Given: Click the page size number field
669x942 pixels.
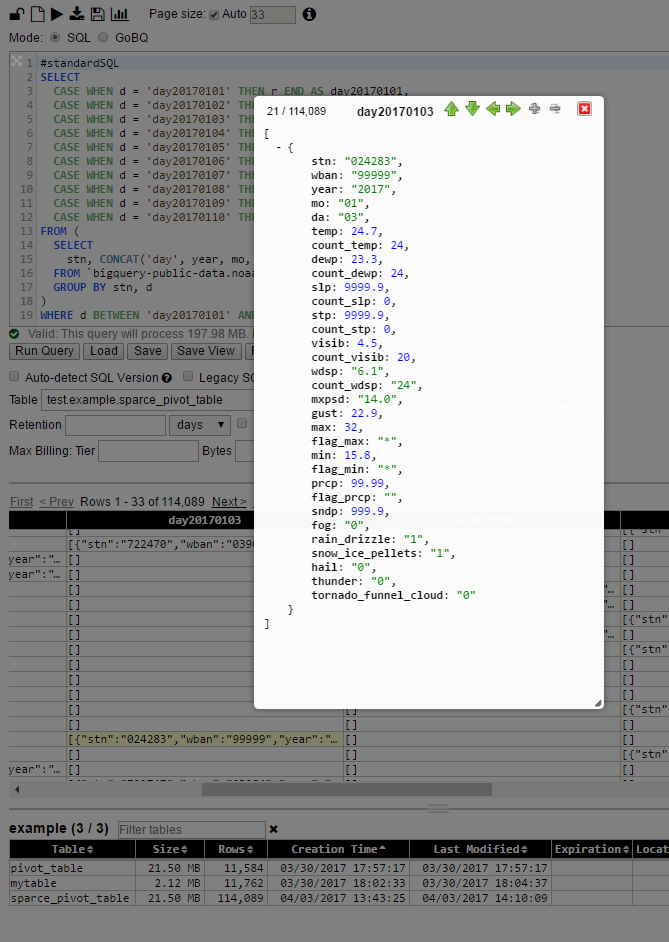Looking at the screenshot, I should 273,14.
